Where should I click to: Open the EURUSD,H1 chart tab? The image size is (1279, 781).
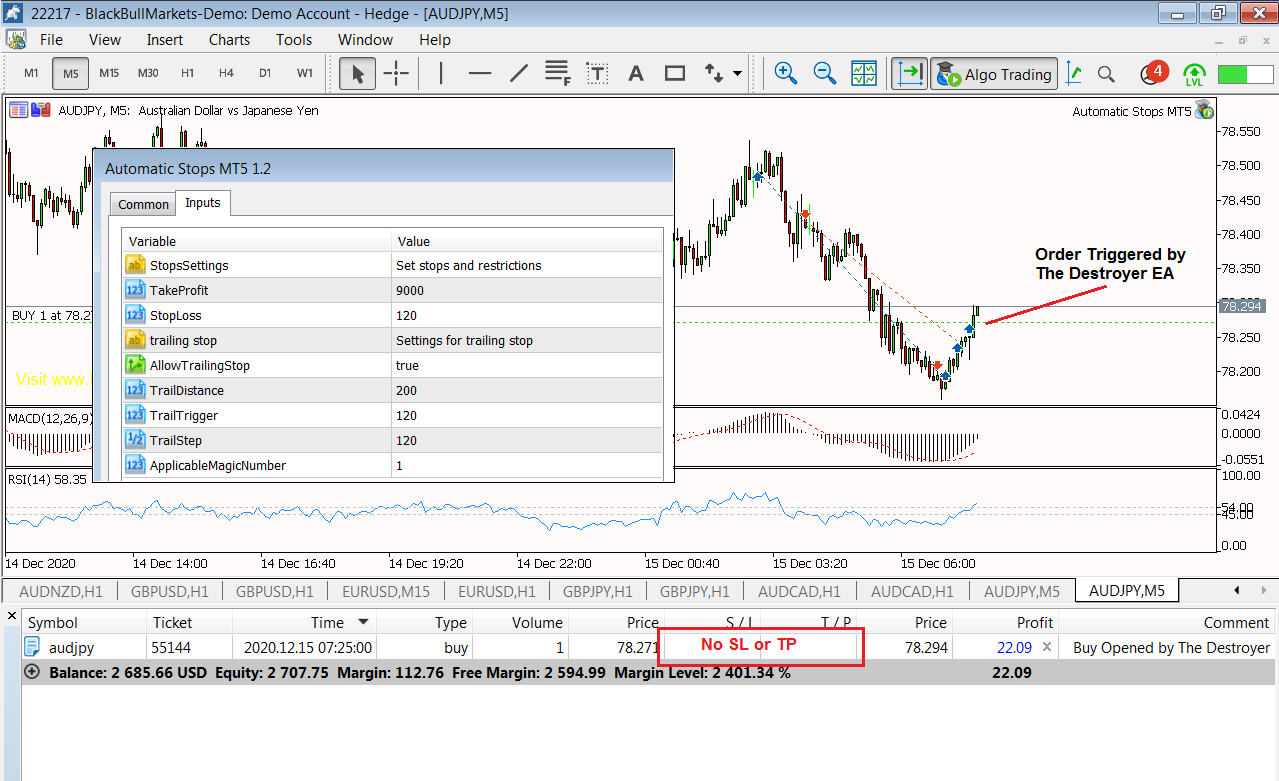(495, 591)
